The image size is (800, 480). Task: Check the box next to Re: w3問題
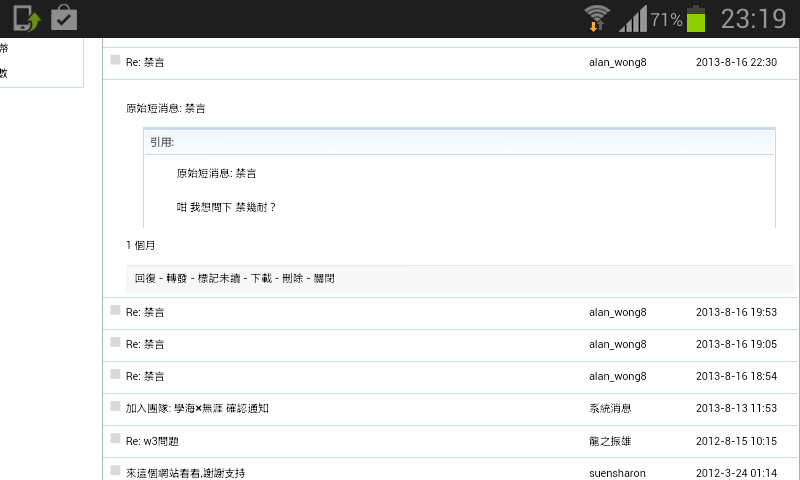[115, 438]
